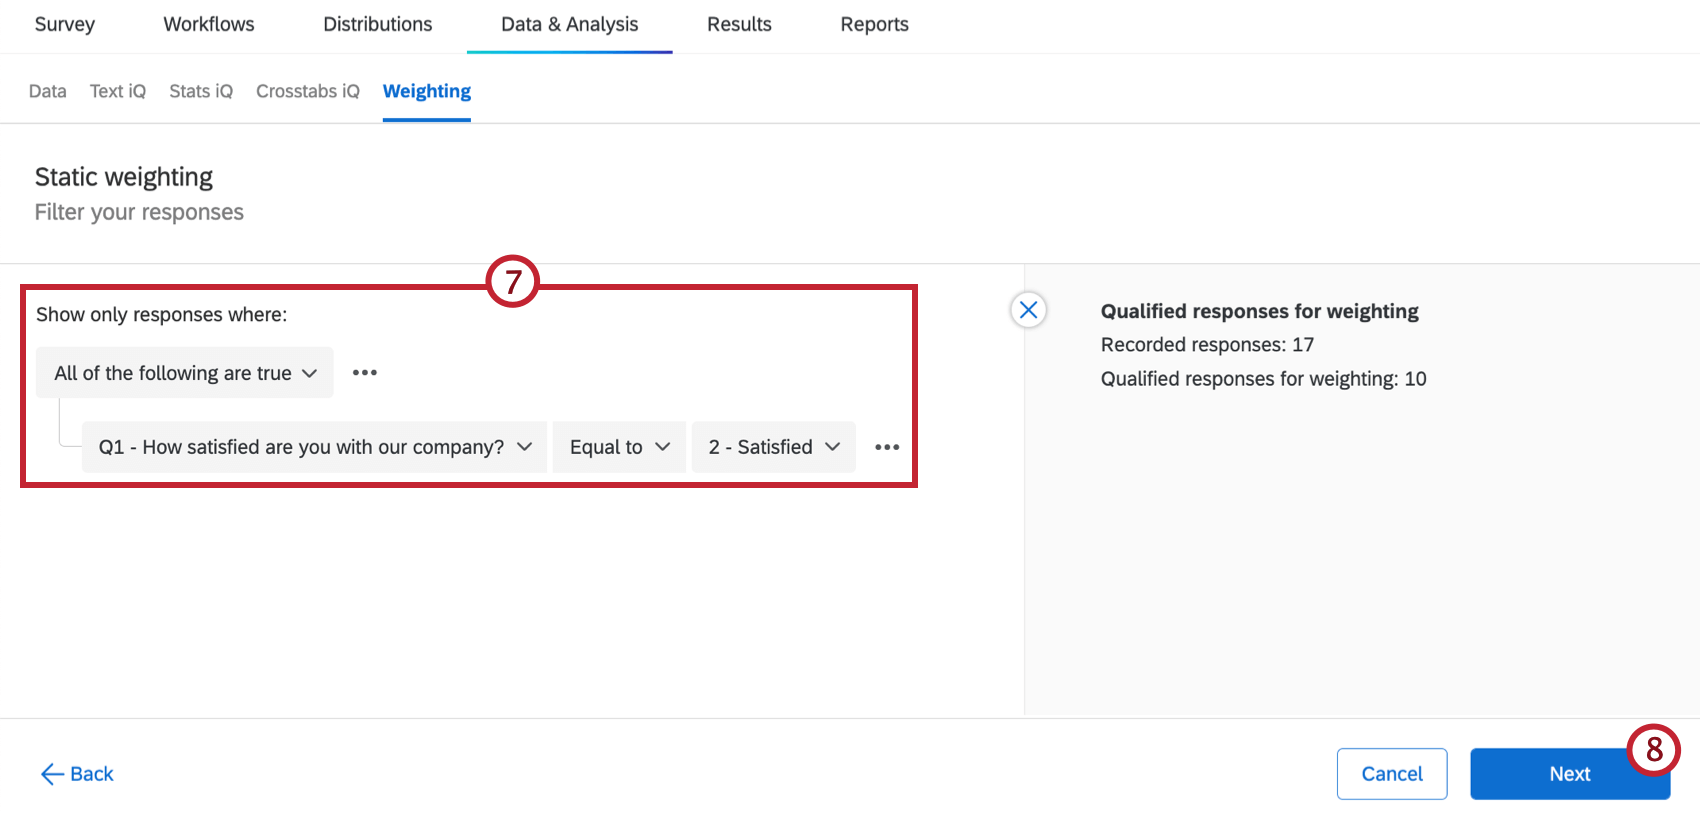Close the qualified responses panel with X

1028,310
